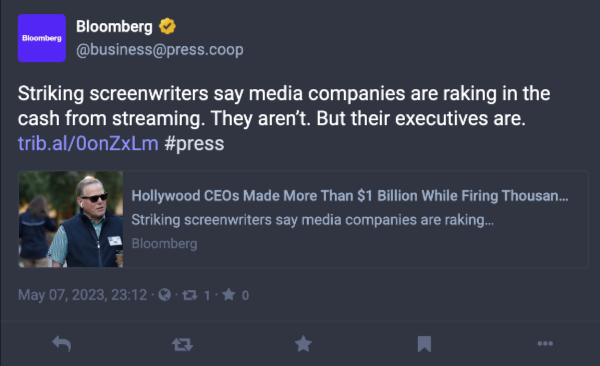Click the globe public visibility icon
Image resolution: width=600 pixels, height=366 pixels.
(165, 295)
